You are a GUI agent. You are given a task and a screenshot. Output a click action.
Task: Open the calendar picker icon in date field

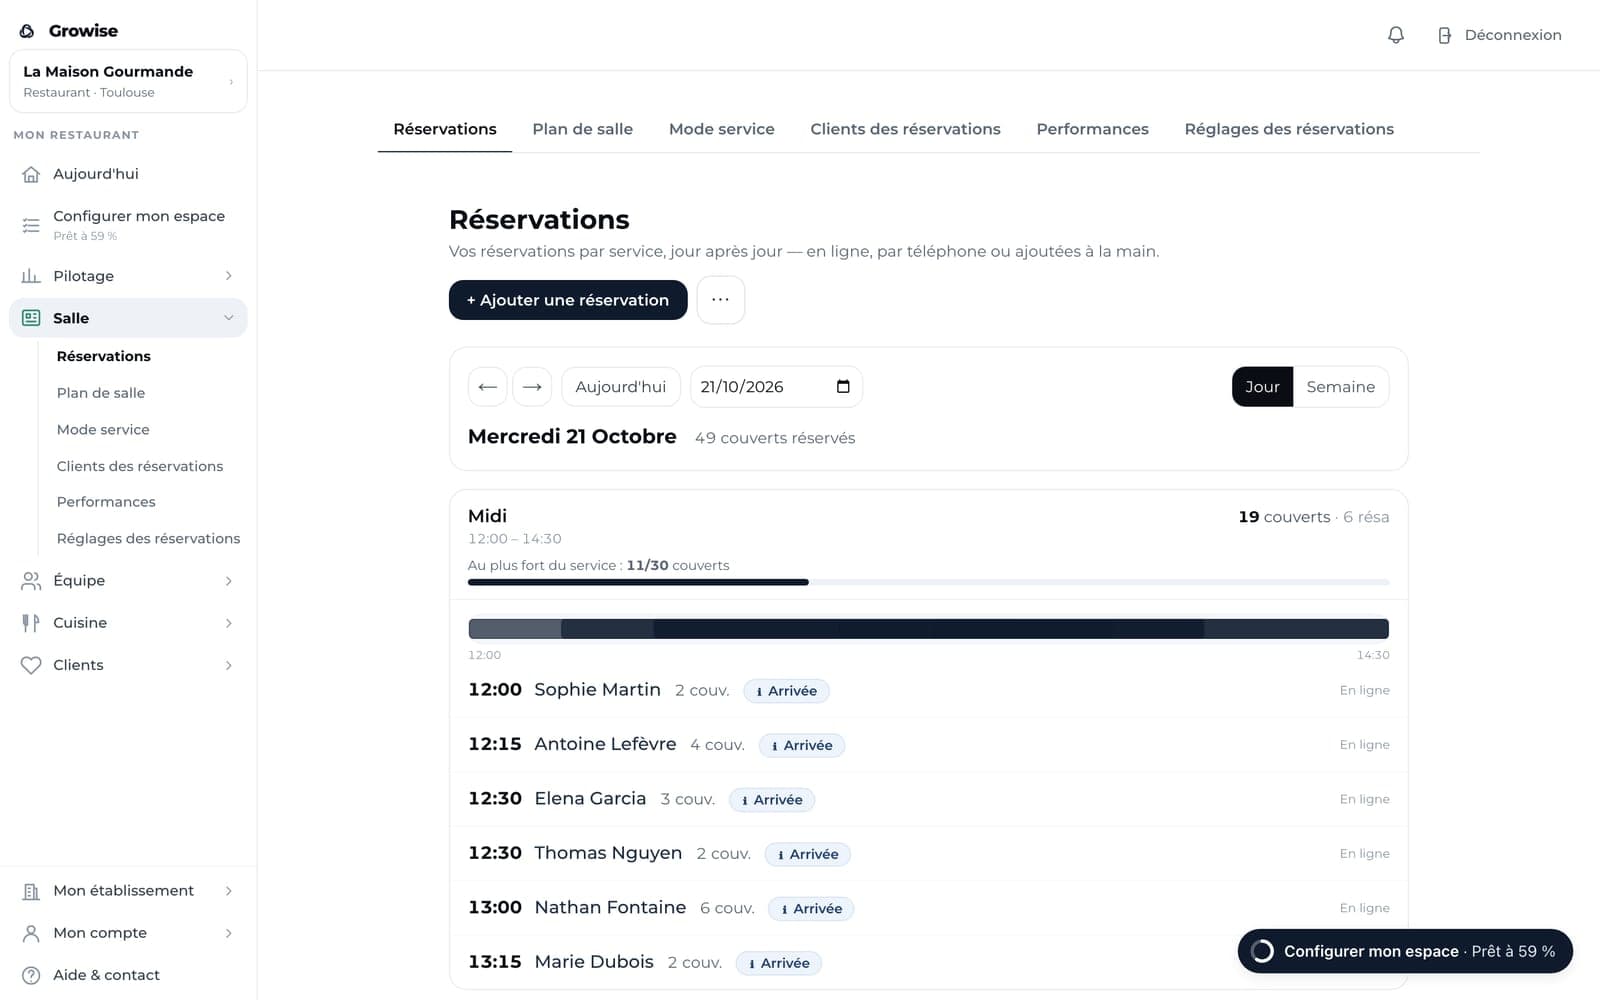[843, 387]
